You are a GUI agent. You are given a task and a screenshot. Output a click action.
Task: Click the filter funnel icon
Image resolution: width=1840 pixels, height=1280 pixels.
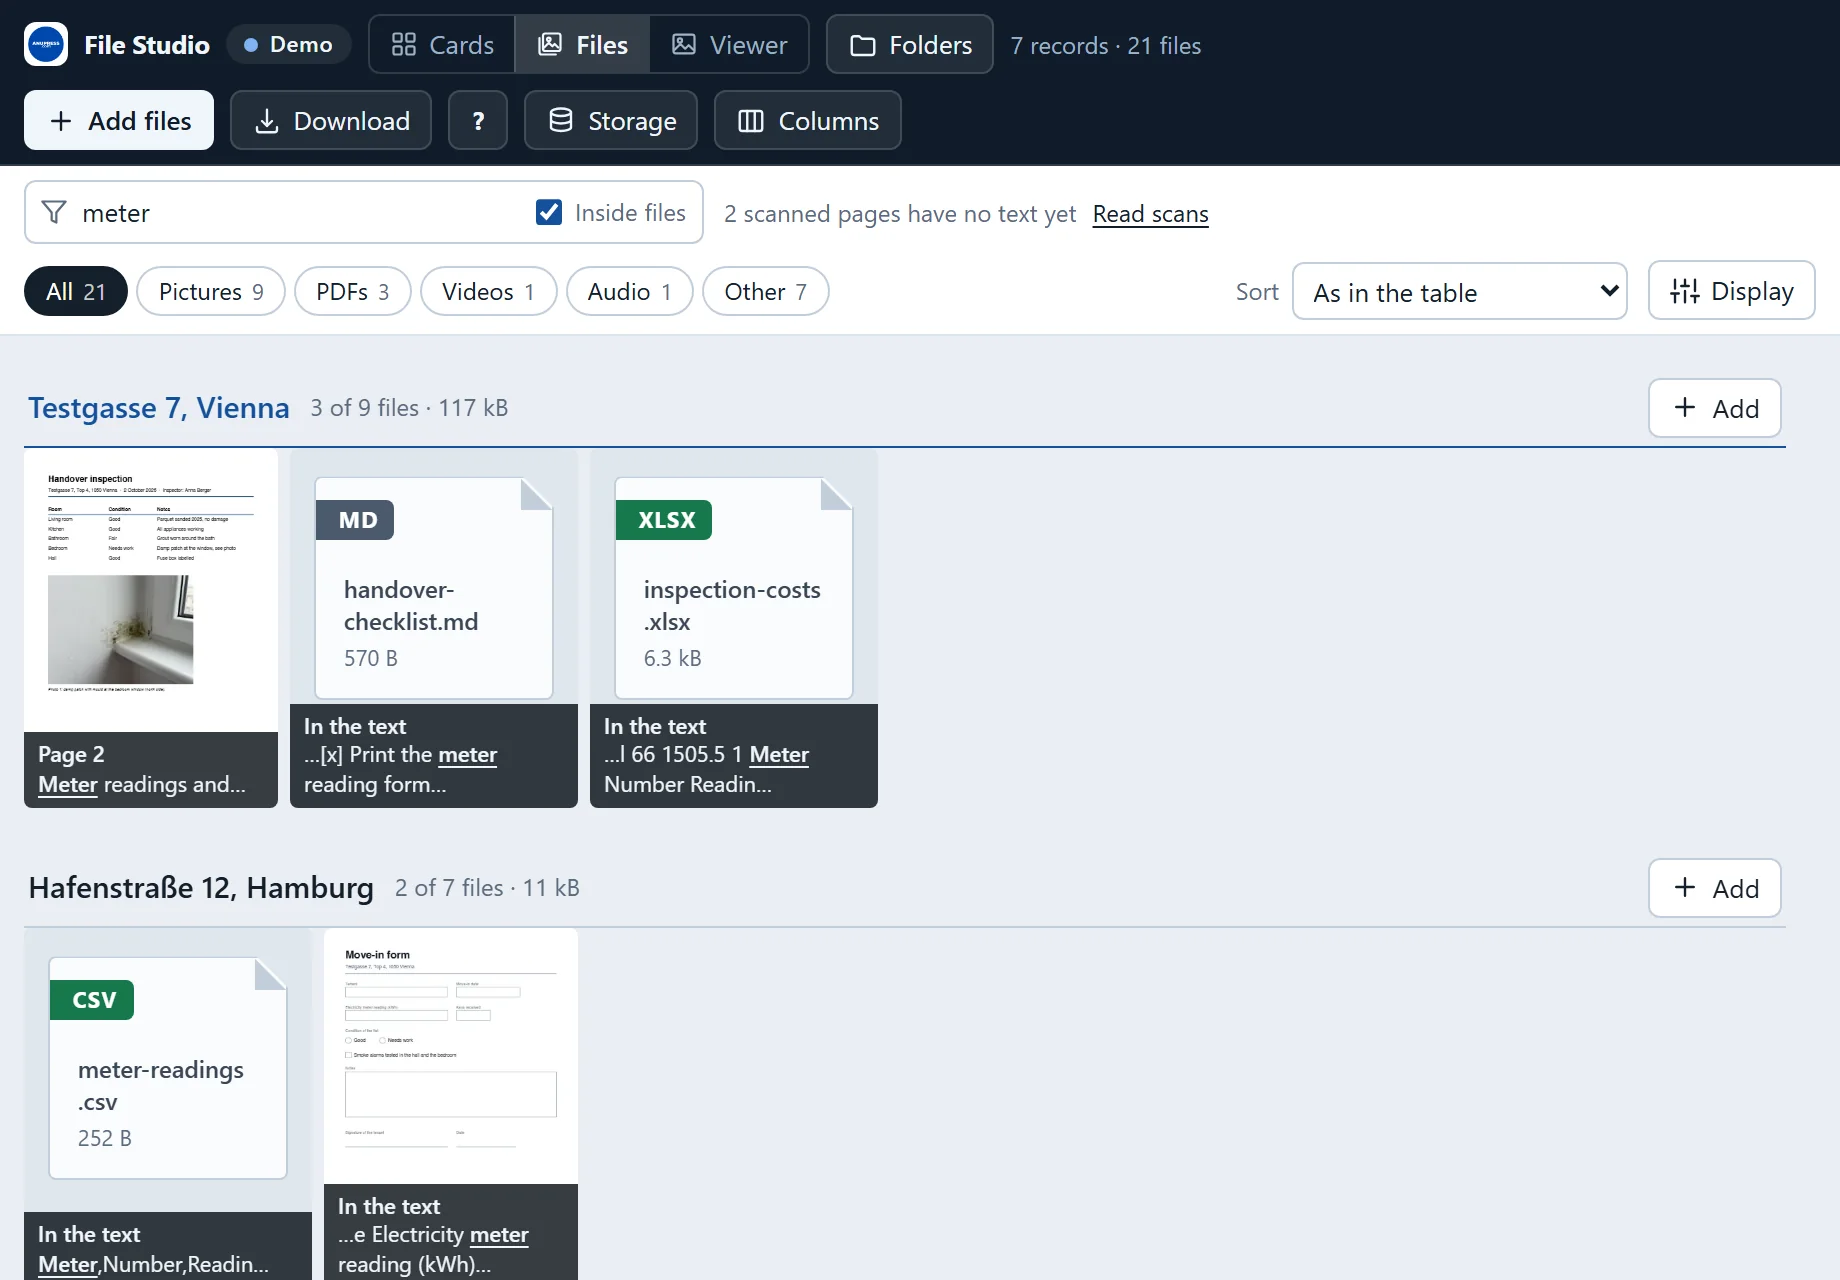(54, 212)
